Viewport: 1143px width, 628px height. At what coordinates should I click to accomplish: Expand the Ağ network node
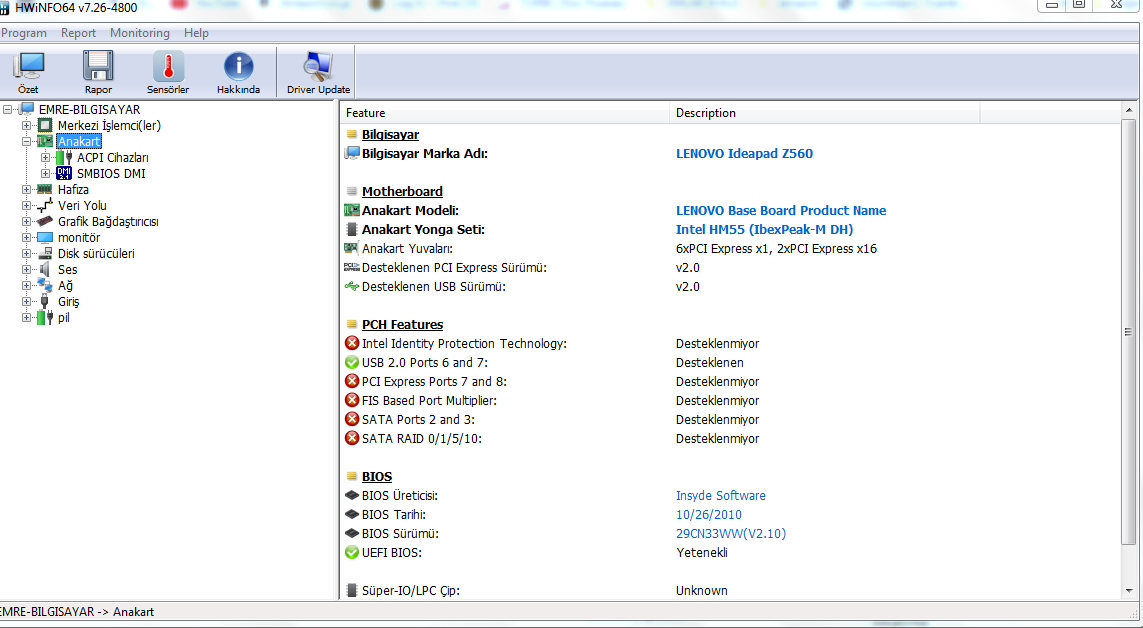(26, 286)
